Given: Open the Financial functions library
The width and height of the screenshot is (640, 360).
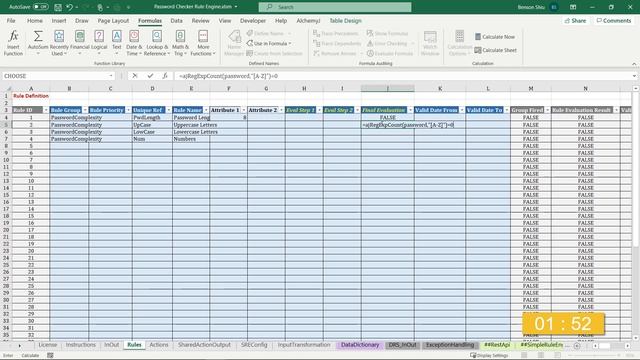Looking at the screenshot, I should 80,42.
